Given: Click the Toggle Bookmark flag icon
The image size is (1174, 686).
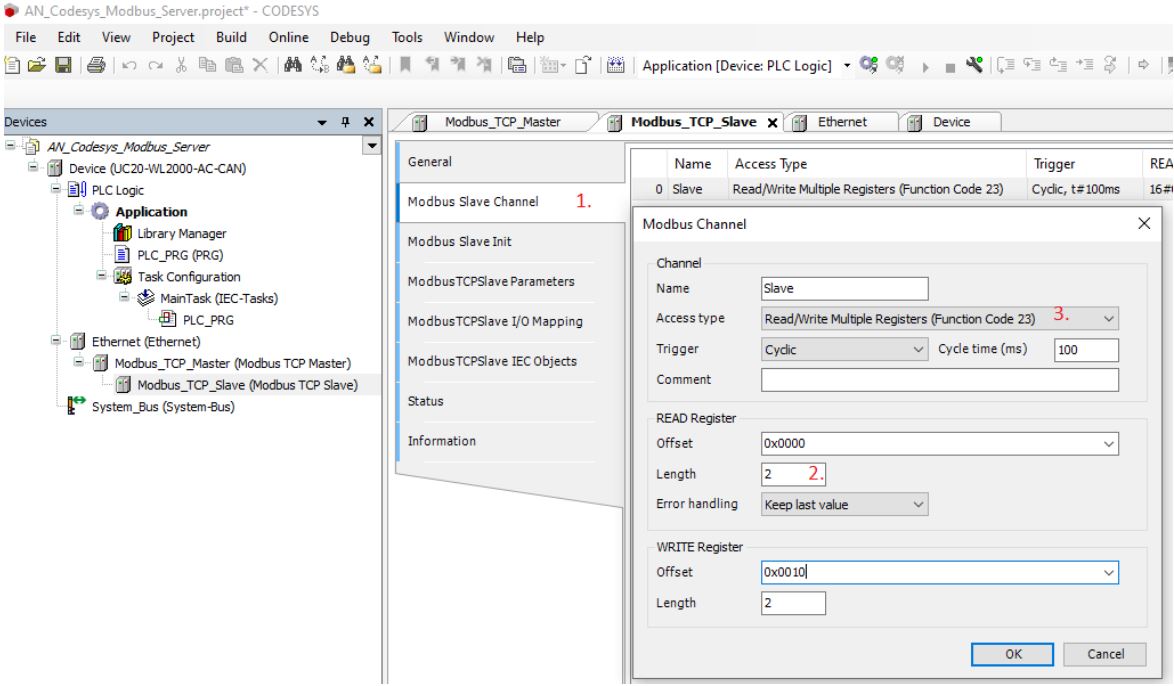Looking at the screenshot, I should [x=405, y=65].
